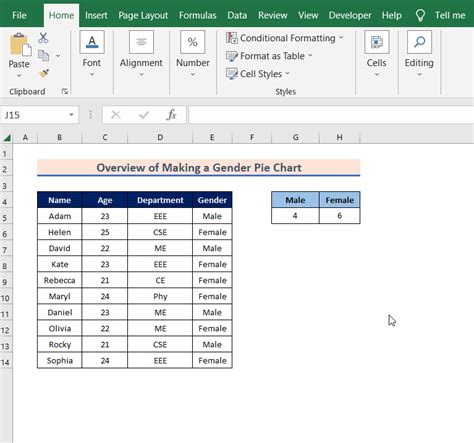Click the Cut scissors icon
The image size is (474, 443).
click(x=43, y=38)
